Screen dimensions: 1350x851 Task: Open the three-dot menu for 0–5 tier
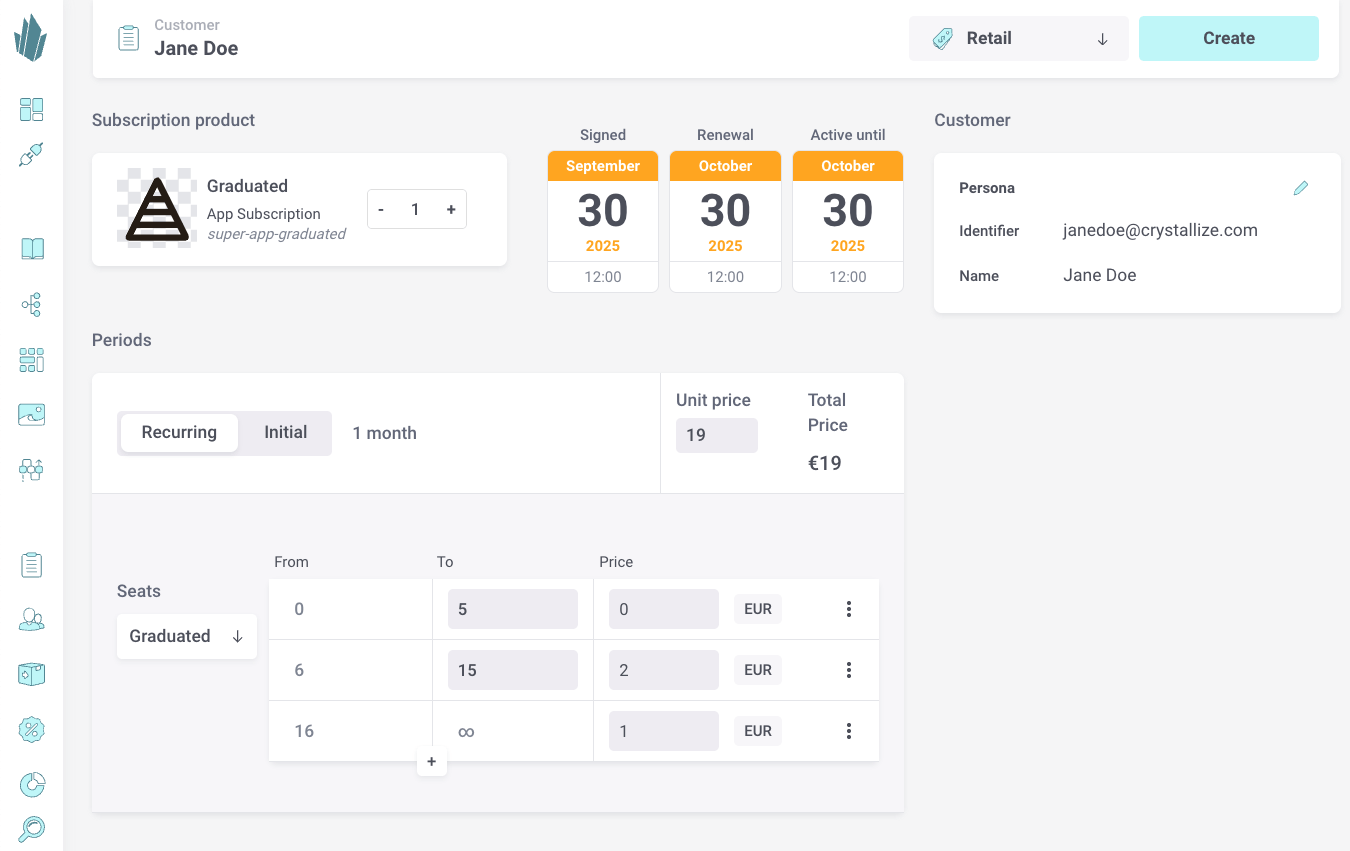pos(848,609)
